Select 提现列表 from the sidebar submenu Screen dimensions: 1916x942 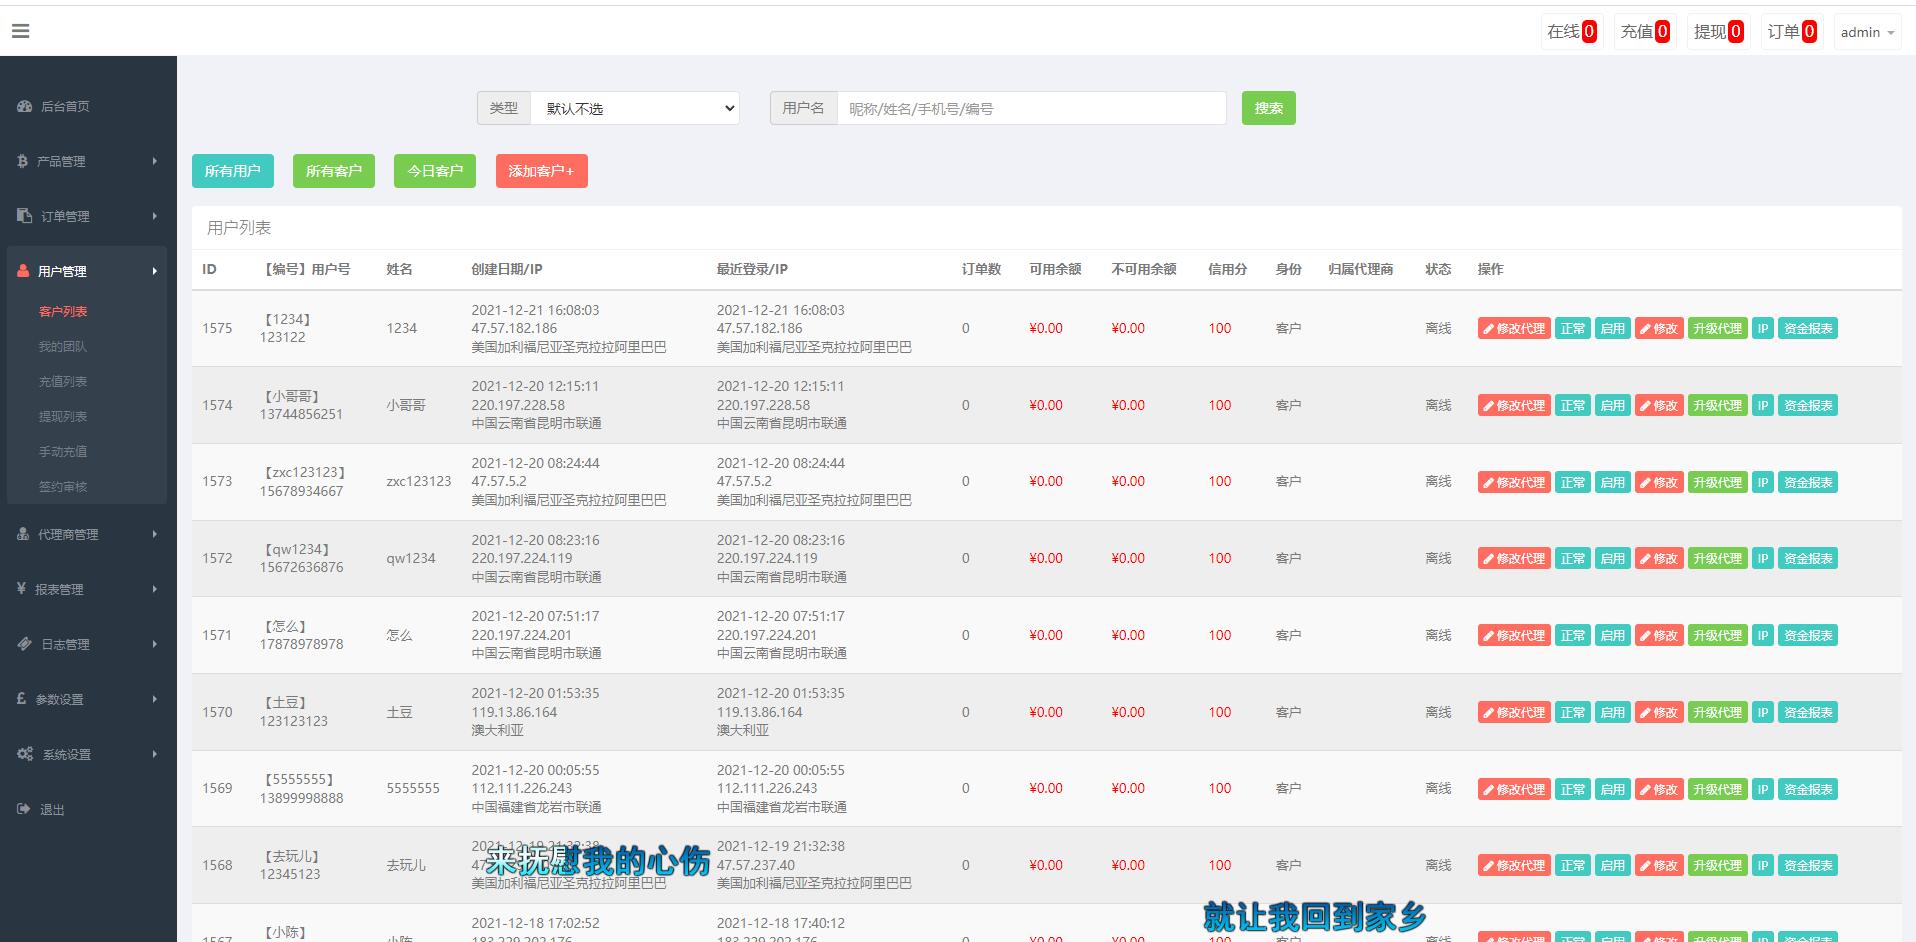tap(63, 416)
